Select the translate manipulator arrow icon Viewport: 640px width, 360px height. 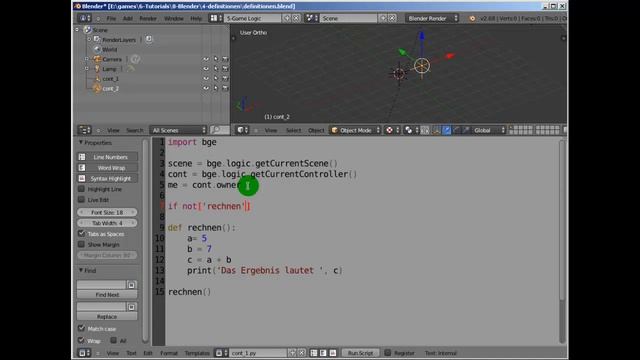[447, 130]
